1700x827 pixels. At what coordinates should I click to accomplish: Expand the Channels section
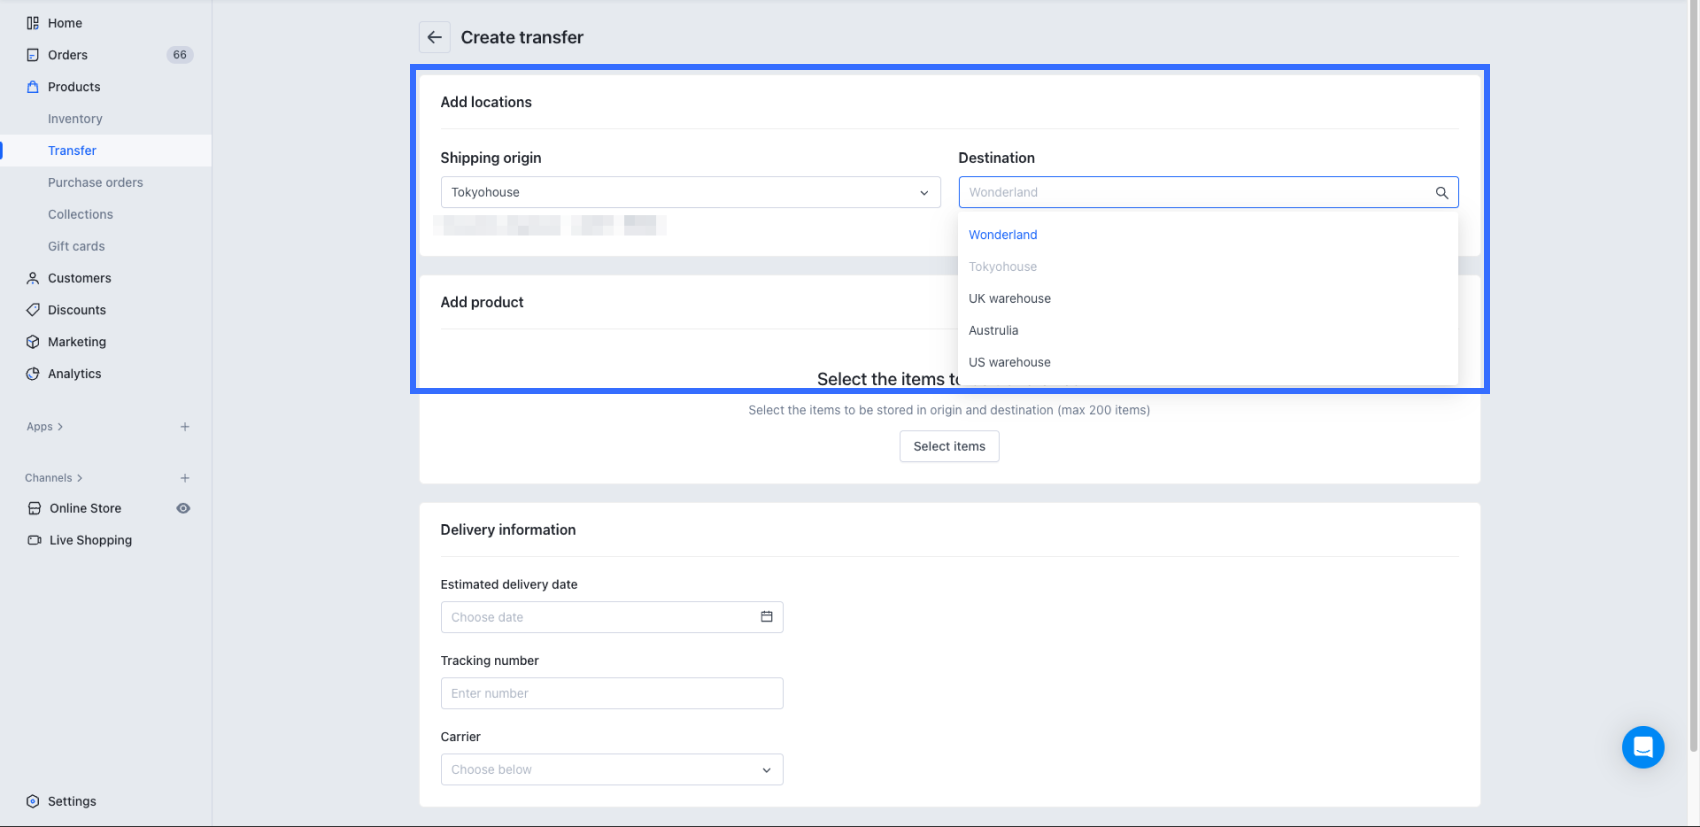point(54,478)
